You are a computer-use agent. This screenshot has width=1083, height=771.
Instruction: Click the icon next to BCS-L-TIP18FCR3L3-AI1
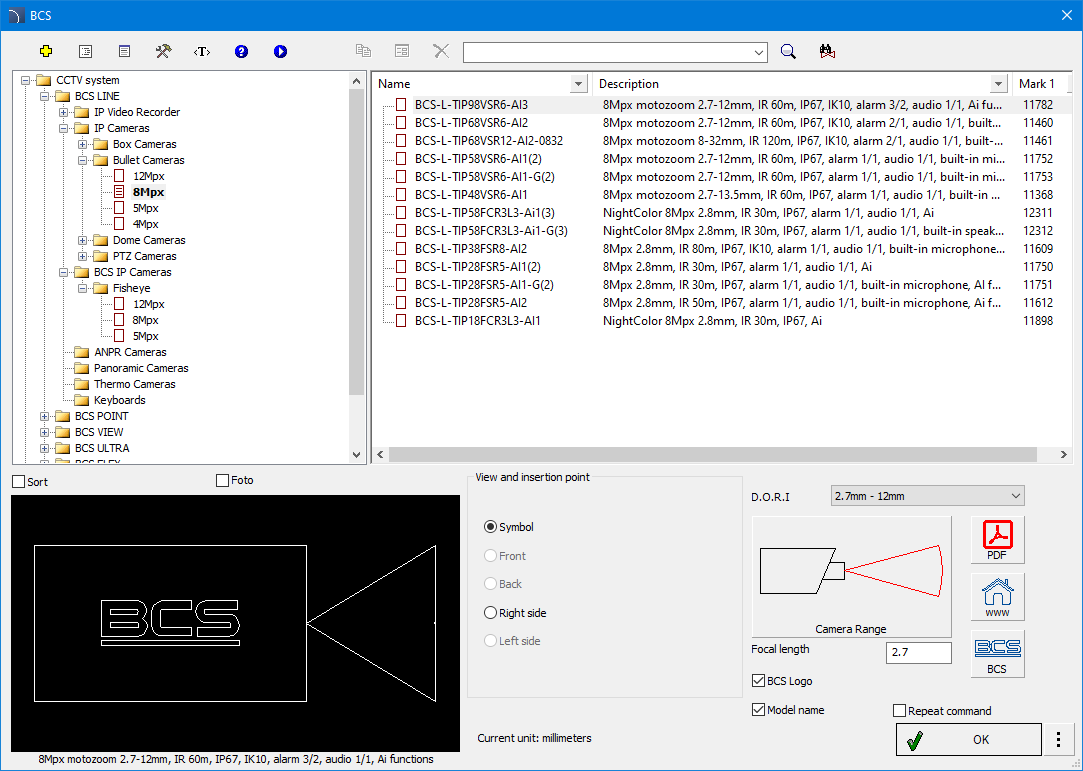pos(401,321)
